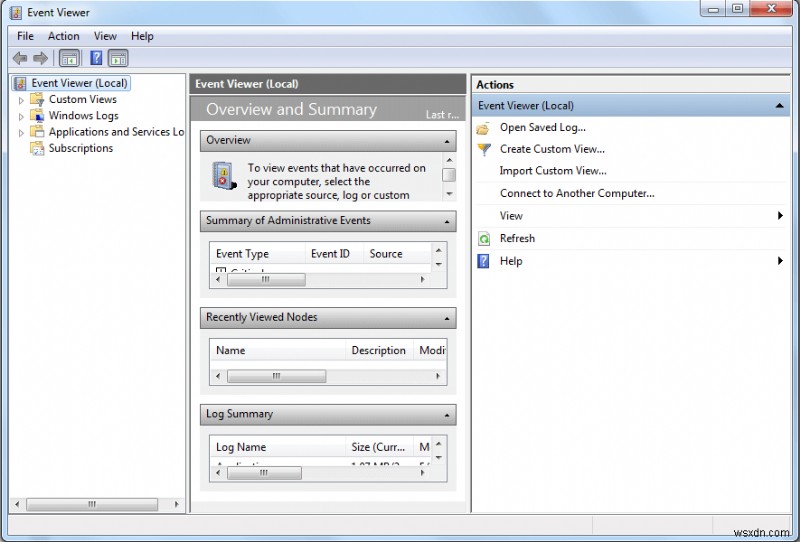800x542 pixels.
Task: Click the Event Viewer title bar icon
Action: (16, 13)
